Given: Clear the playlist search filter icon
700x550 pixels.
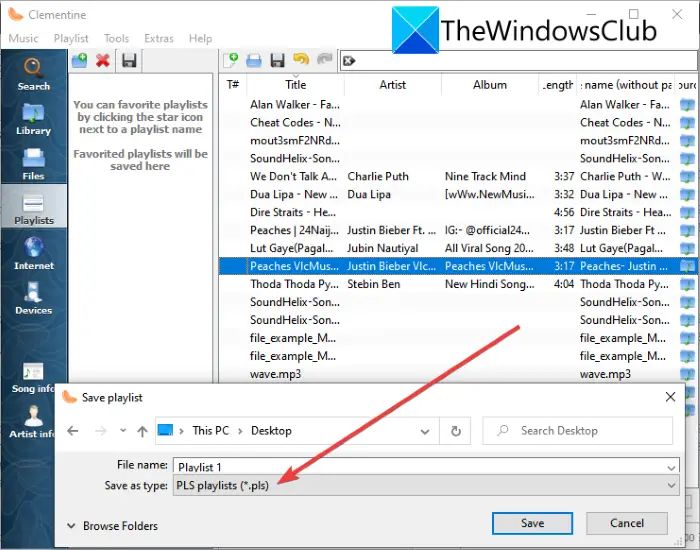Looking at the screenshot, I should coord(349,61).
